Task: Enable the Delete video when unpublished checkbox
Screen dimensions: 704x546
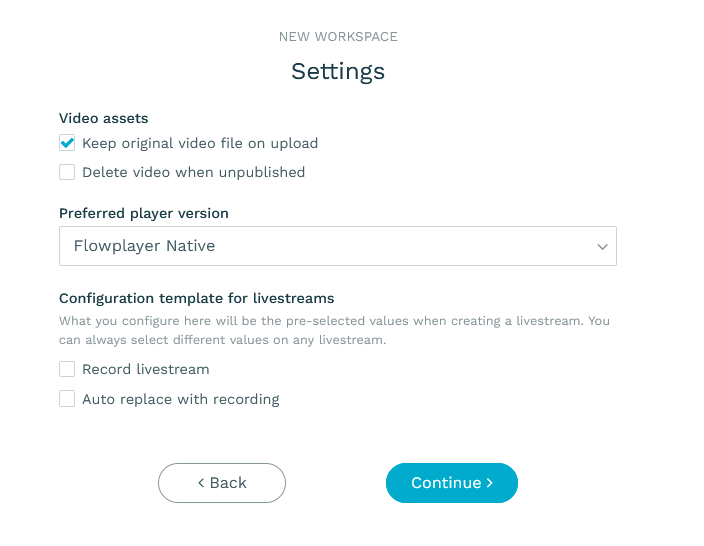Action: pos(67,172)
